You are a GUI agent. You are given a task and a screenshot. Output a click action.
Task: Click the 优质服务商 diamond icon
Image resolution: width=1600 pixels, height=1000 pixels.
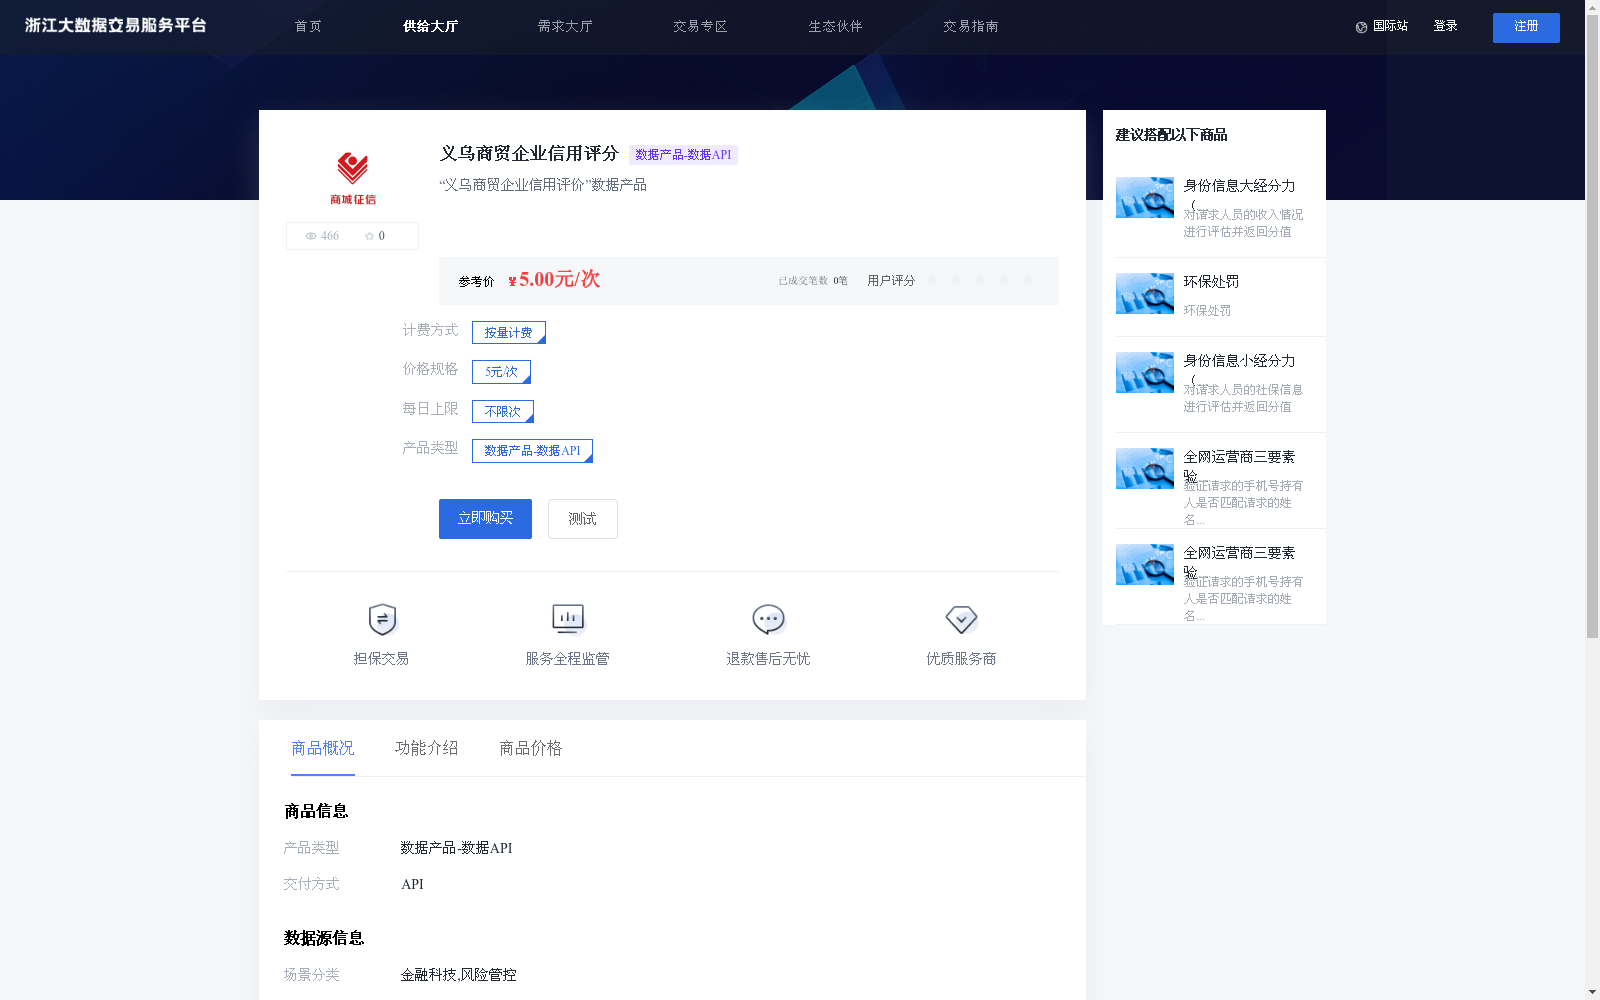pos(961,620)
